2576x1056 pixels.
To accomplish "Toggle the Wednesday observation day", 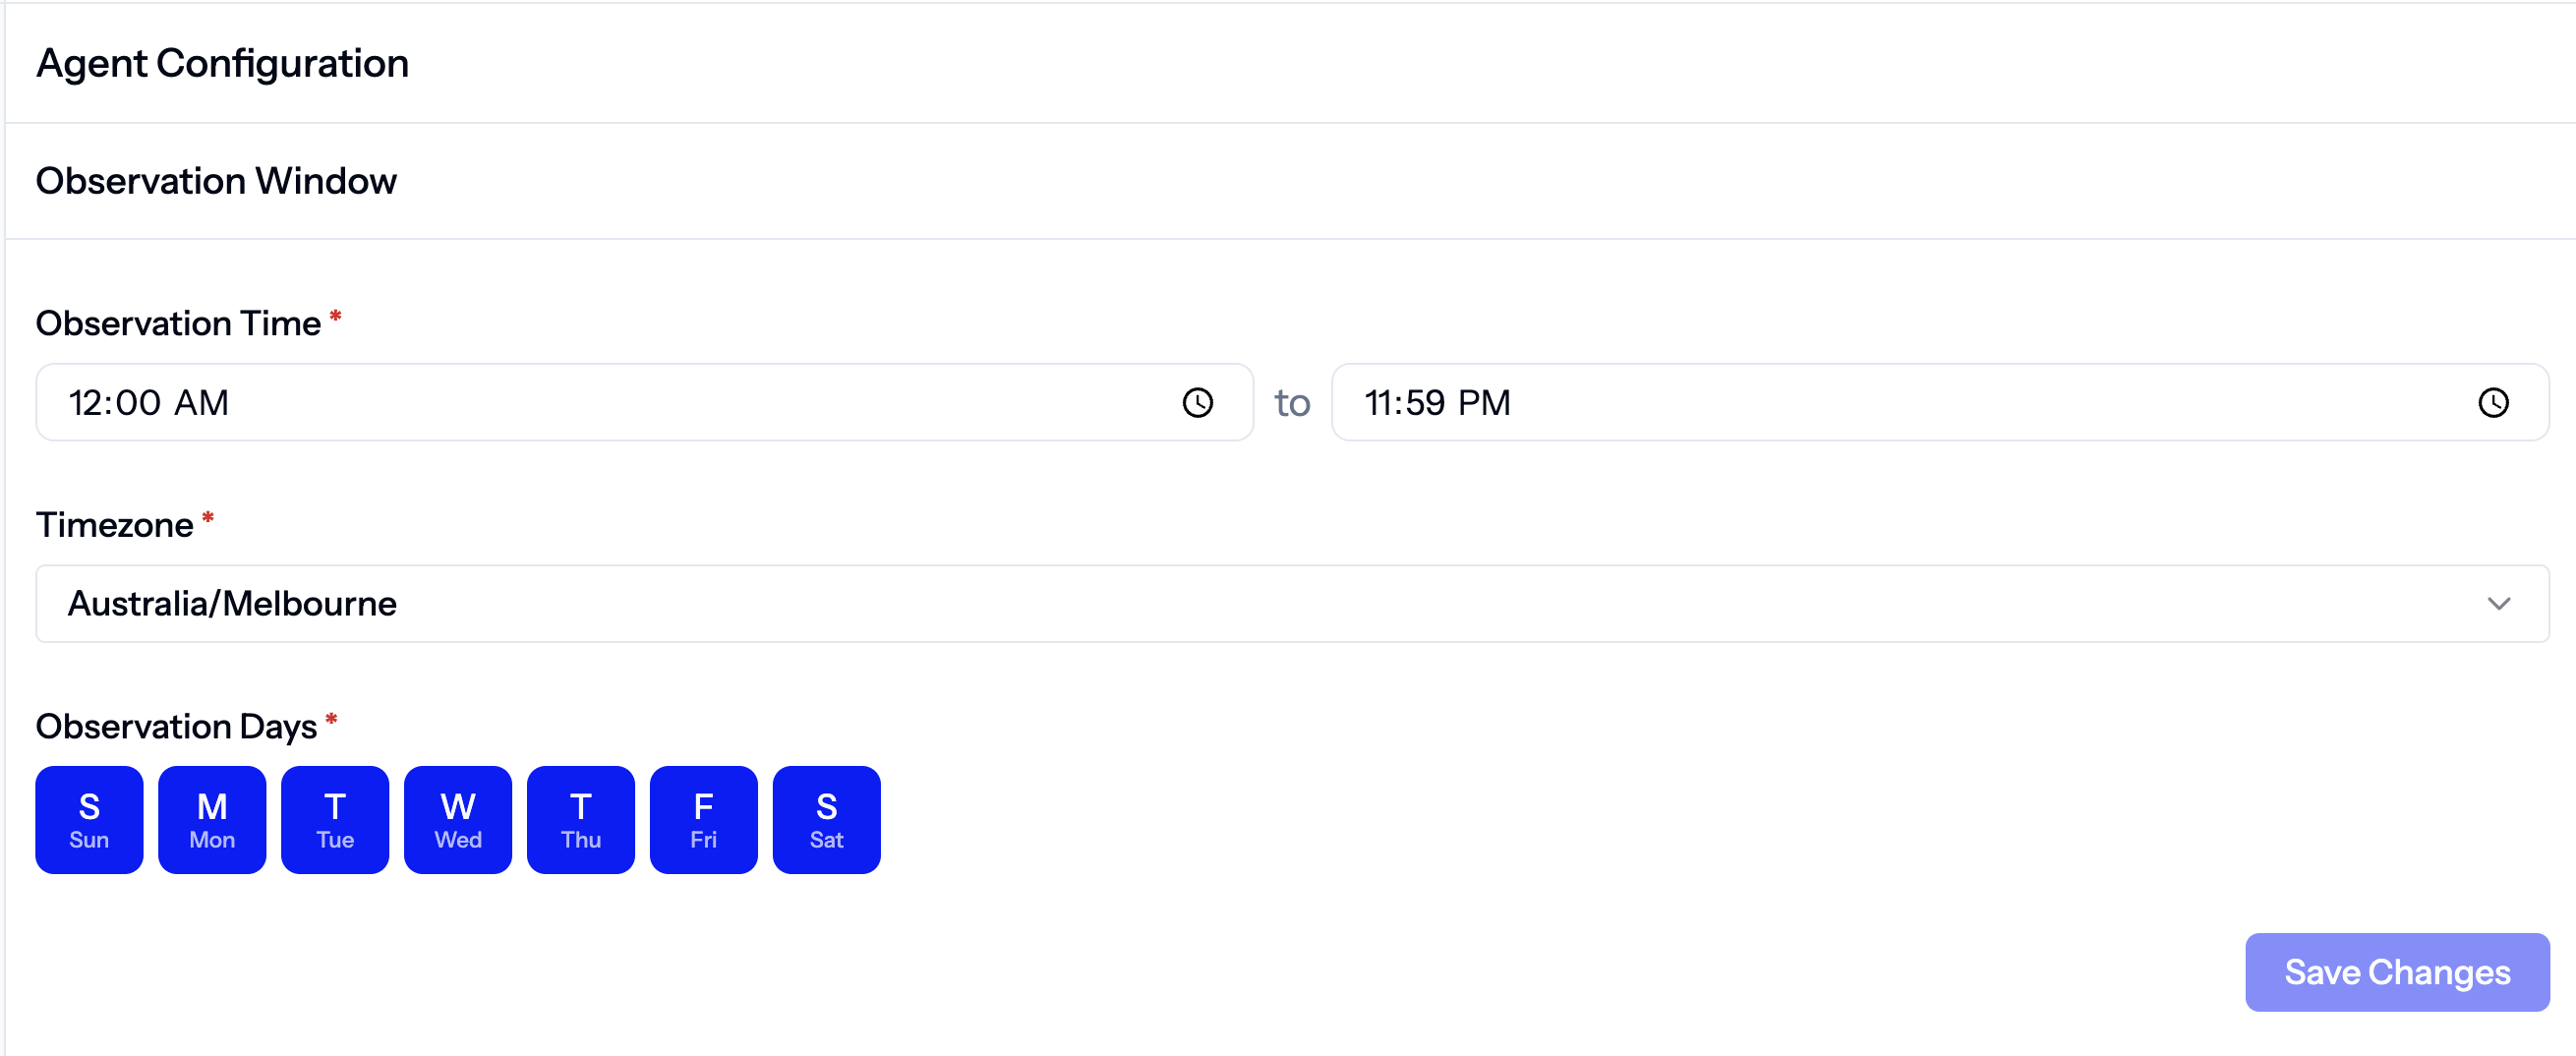I will (457, 819).
